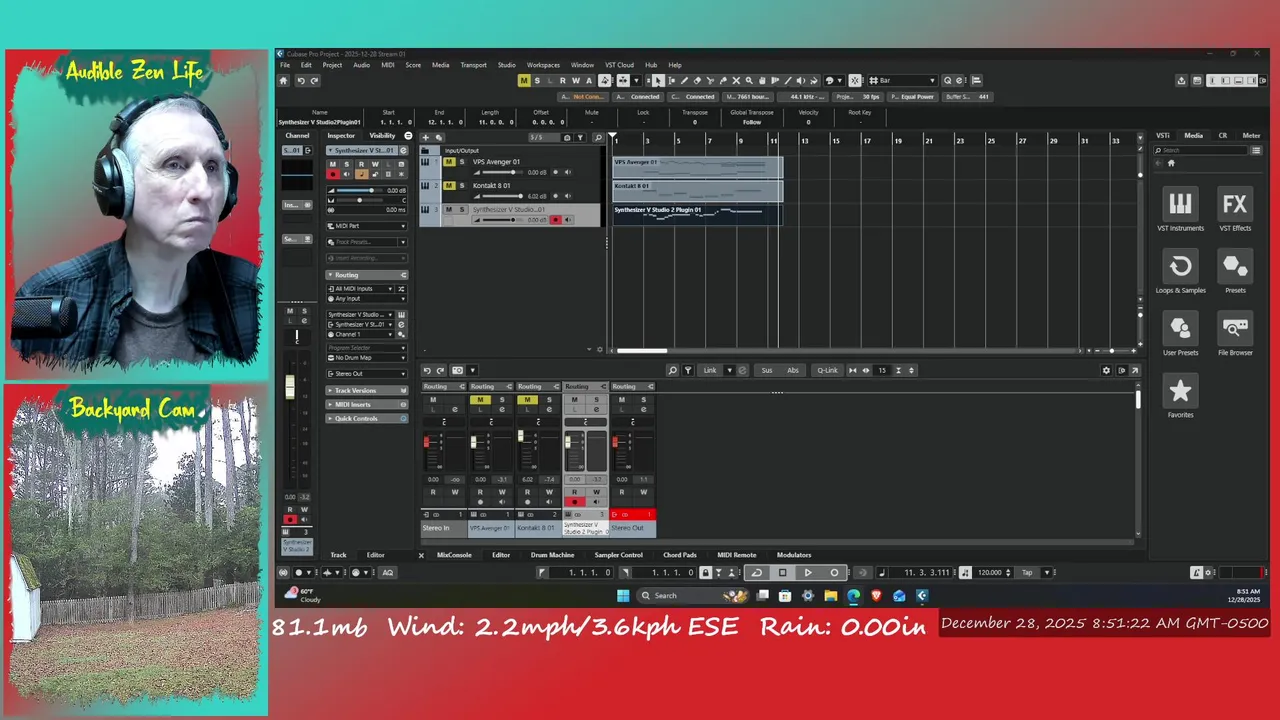Open MixConsole settings gear icon
Image resolution: width=1280 pixels, height=720 pixels.
(x=1106, y=370)
